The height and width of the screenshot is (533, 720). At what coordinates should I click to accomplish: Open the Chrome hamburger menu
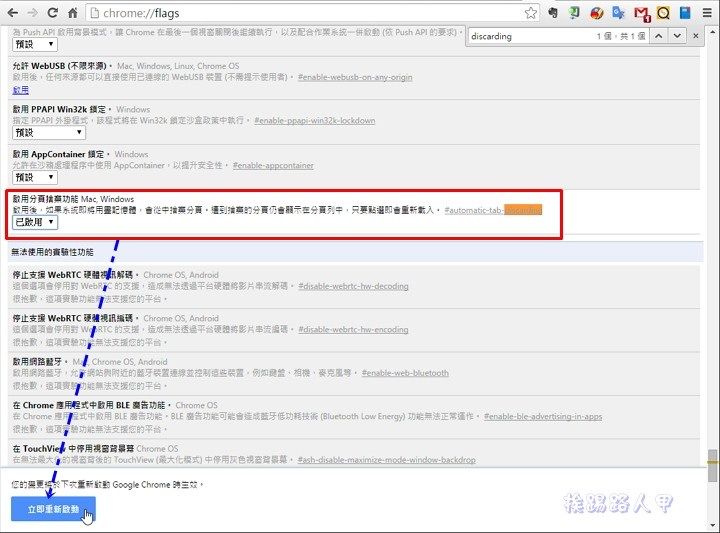click(x=707, y=13)
